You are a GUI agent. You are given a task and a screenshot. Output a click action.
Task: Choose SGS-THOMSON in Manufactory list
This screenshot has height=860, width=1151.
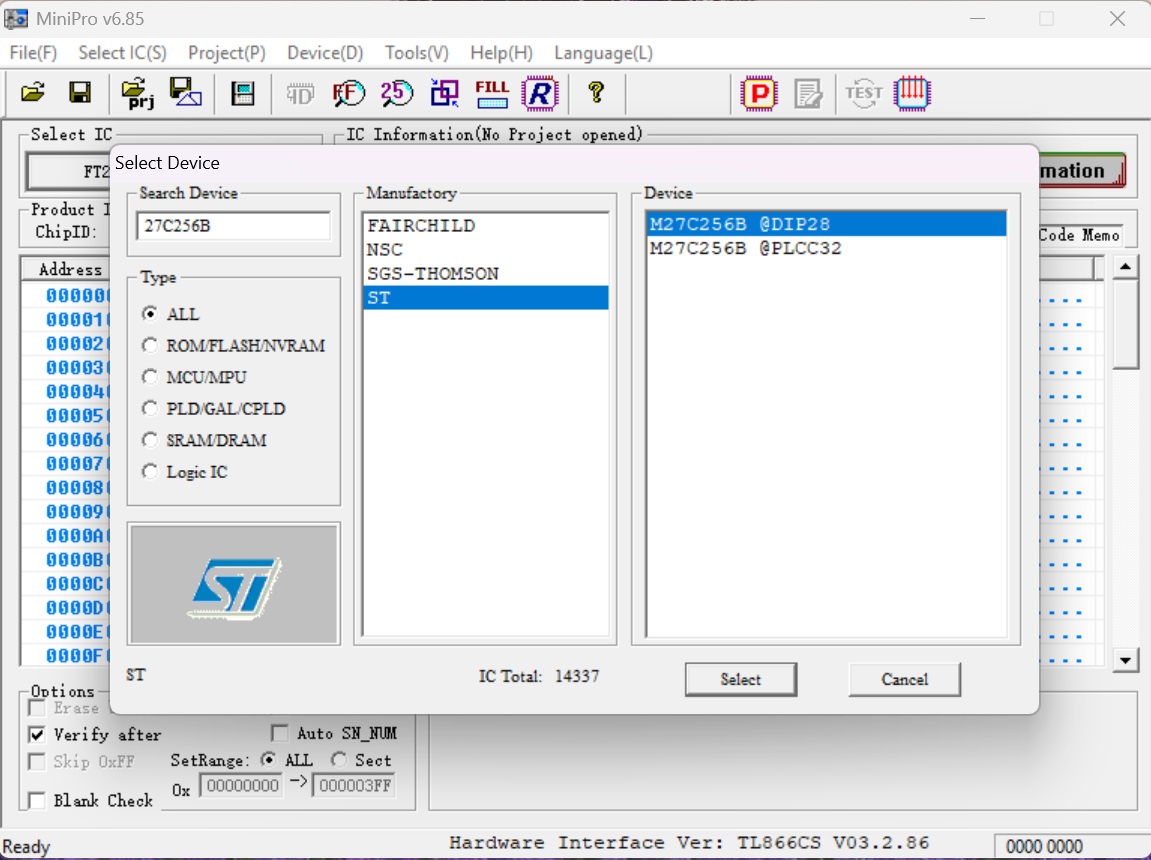[432, 273]
